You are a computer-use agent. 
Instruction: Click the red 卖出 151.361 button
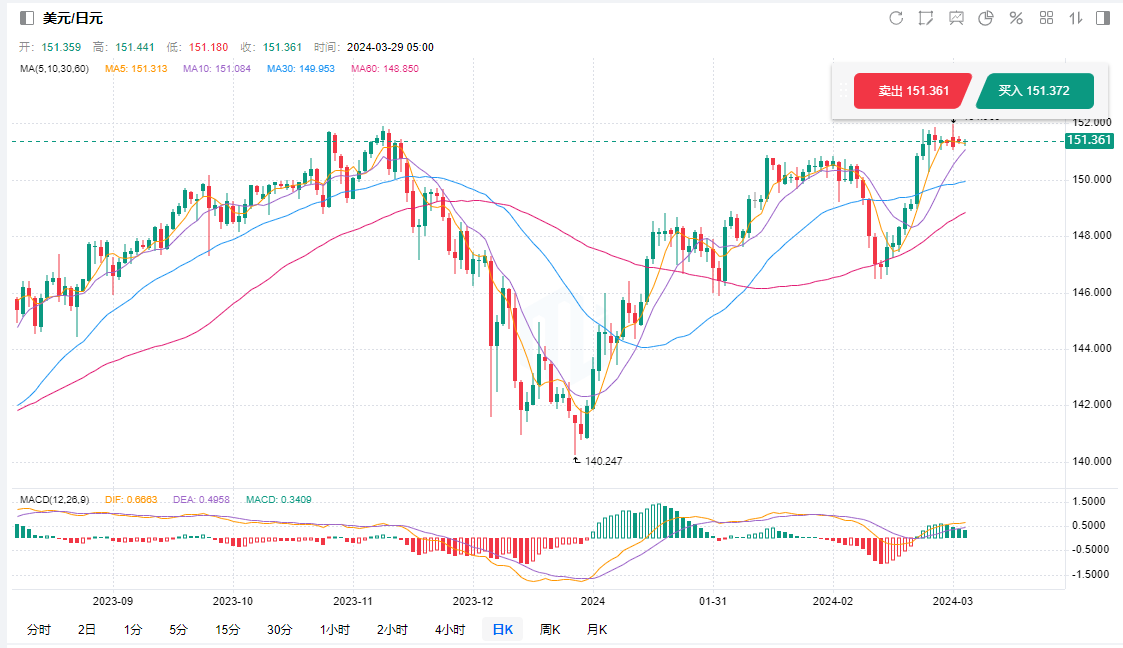click(x=912, y=91)
